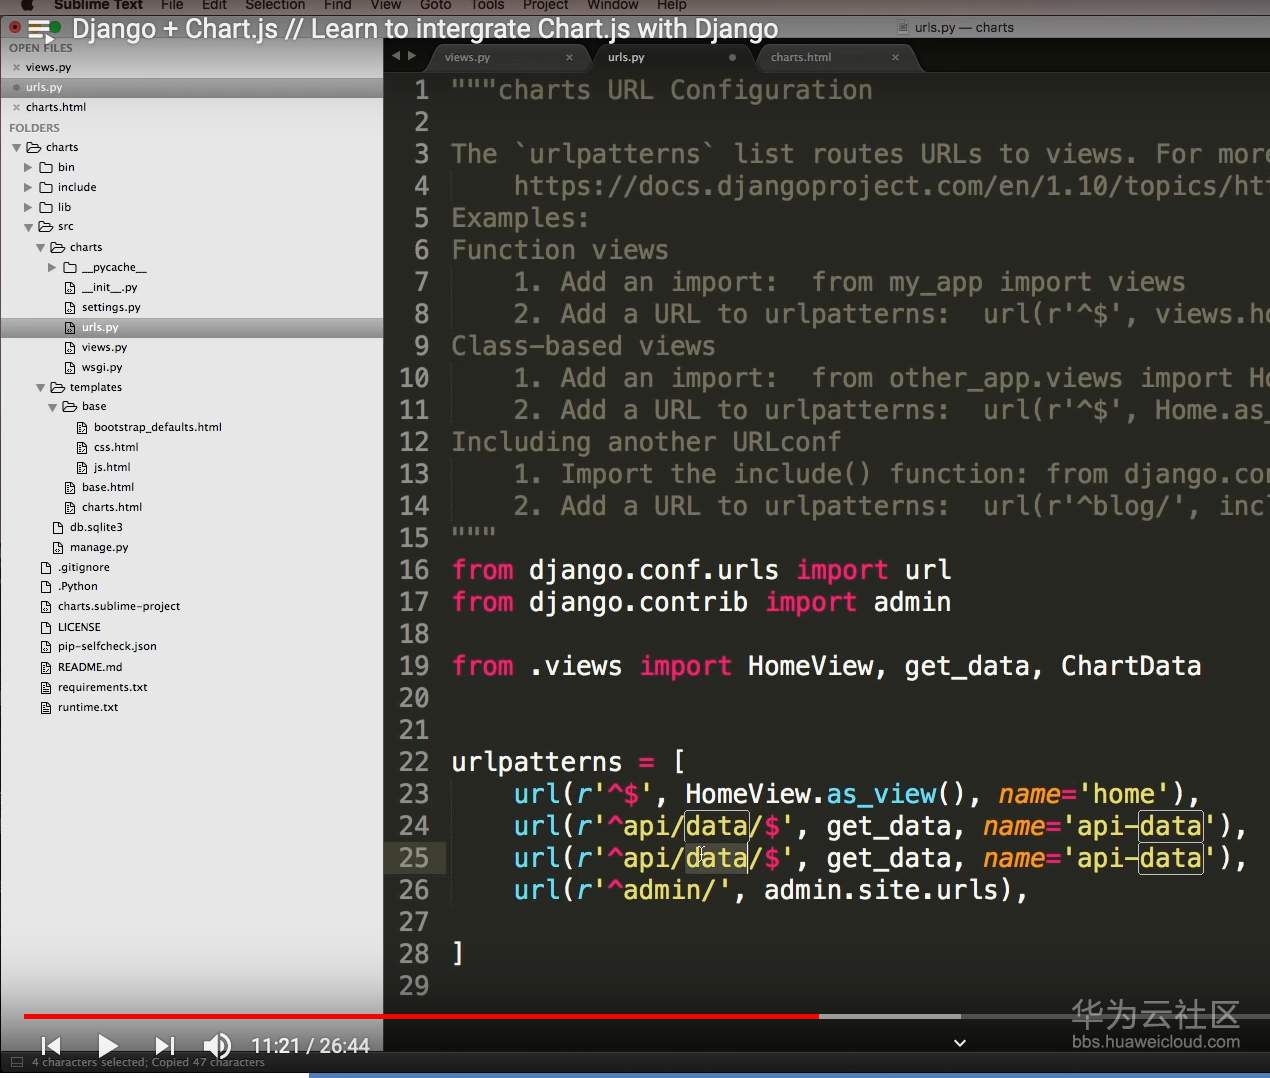Open the Goto menu
The width and height of the screenshot is (1270, 1078).
[x=435, y=5]
